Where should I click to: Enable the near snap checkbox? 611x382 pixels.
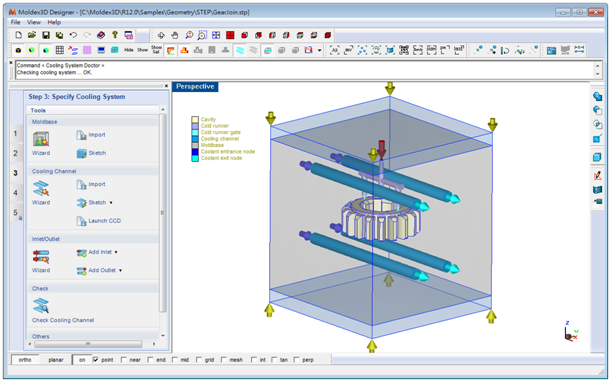click(x=124, y=360)
